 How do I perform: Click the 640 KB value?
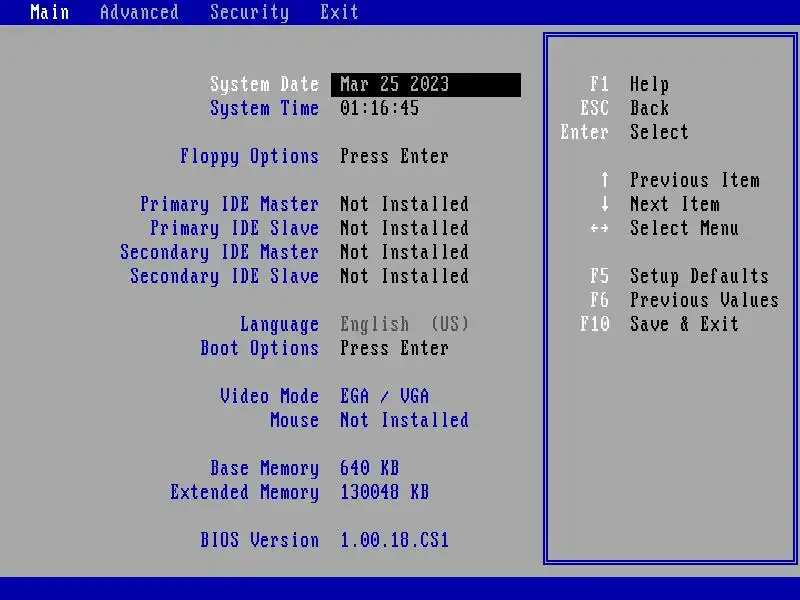coord(370,468)
